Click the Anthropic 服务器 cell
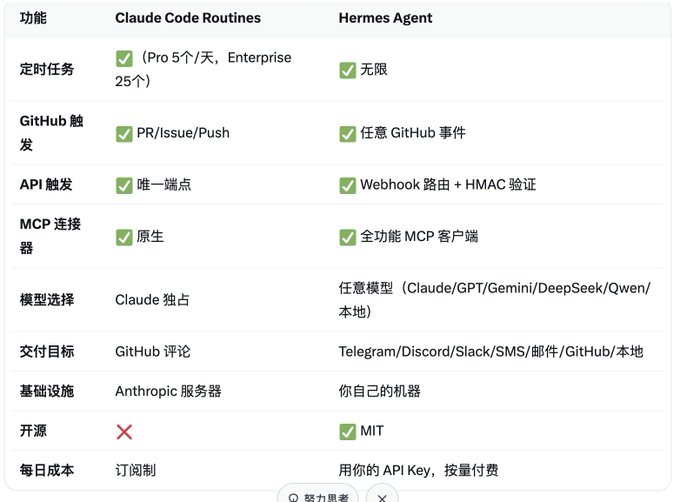Screen dimensions: 680x502 pos(168,391)
